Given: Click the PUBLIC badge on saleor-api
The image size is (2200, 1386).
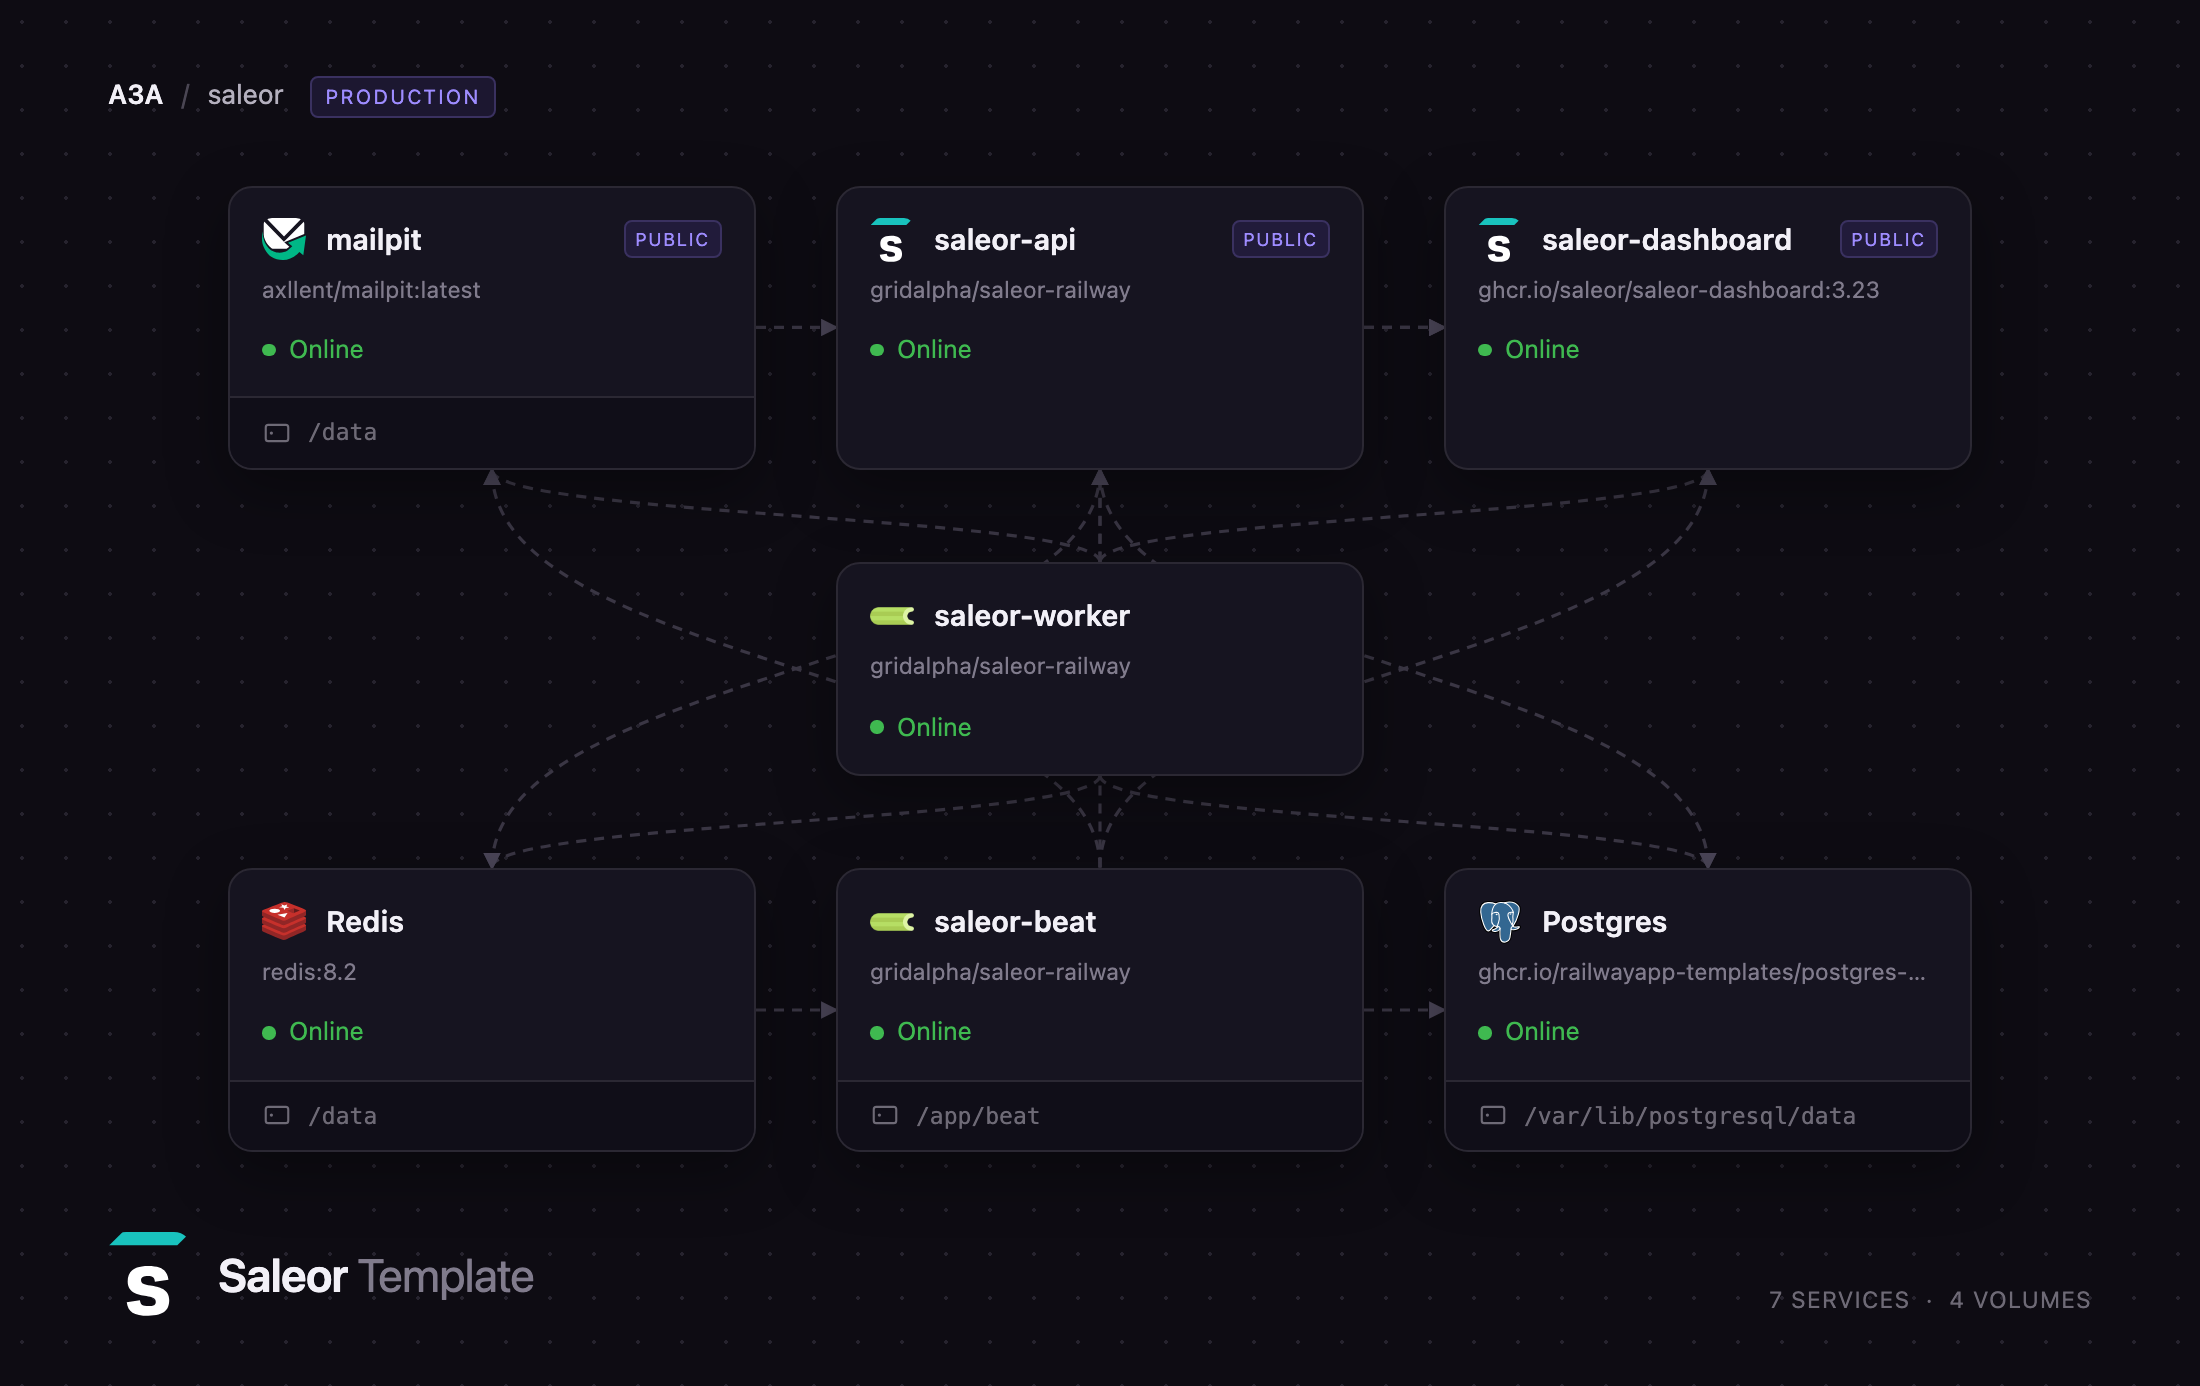Looking at the screenshot, I should pos(1281,239).
